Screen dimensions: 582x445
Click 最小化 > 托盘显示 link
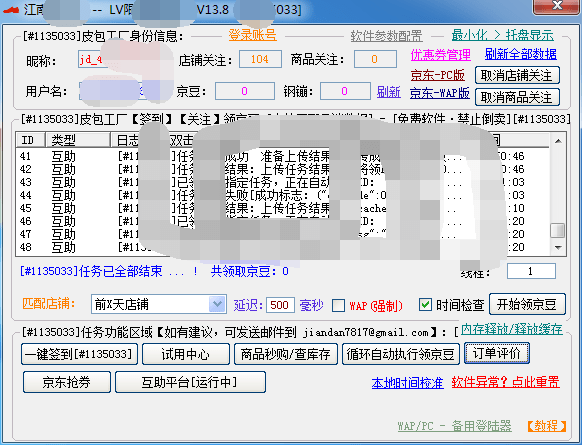click(503, 35)
